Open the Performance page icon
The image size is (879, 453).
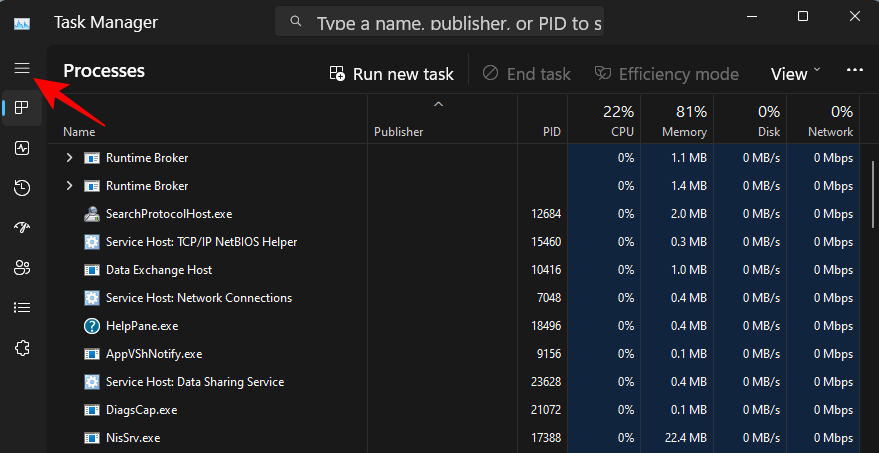click(22, 148)
